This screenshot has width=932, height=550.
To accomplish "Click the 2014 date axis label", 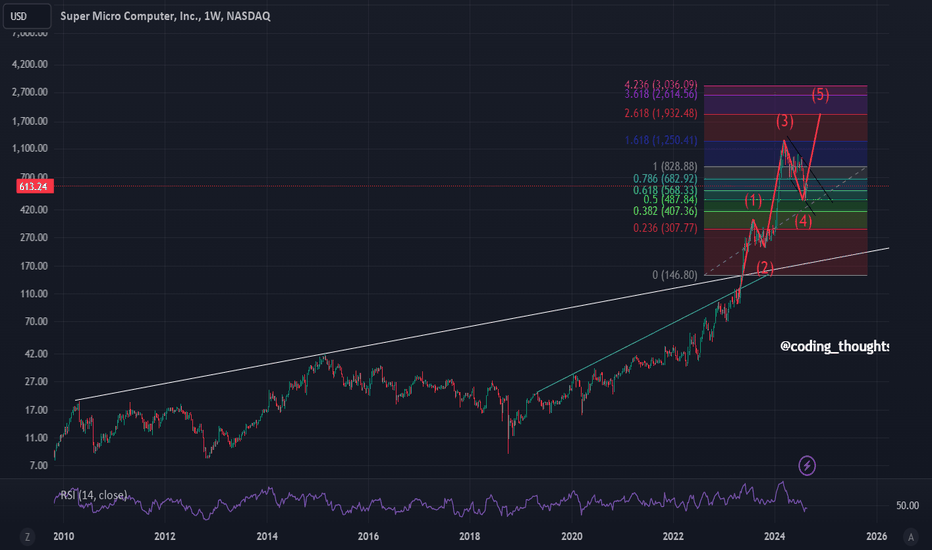I will [267, 536].
